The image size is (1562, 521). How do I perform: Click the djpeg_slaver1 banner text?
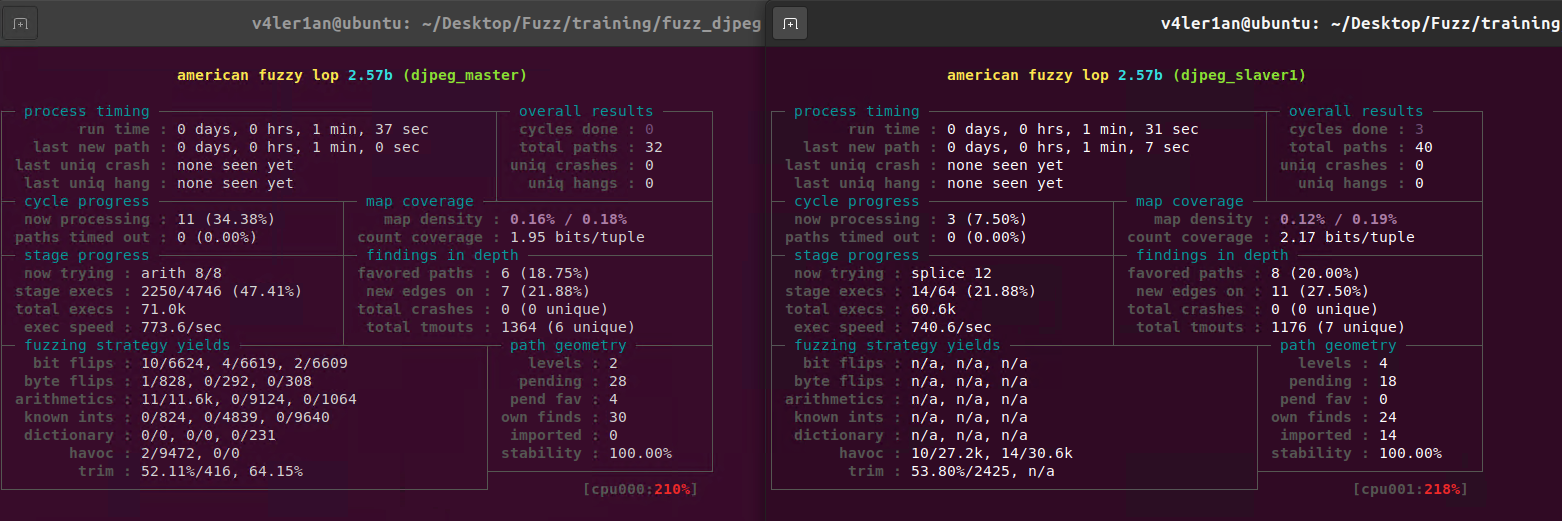click(1241, 75)
